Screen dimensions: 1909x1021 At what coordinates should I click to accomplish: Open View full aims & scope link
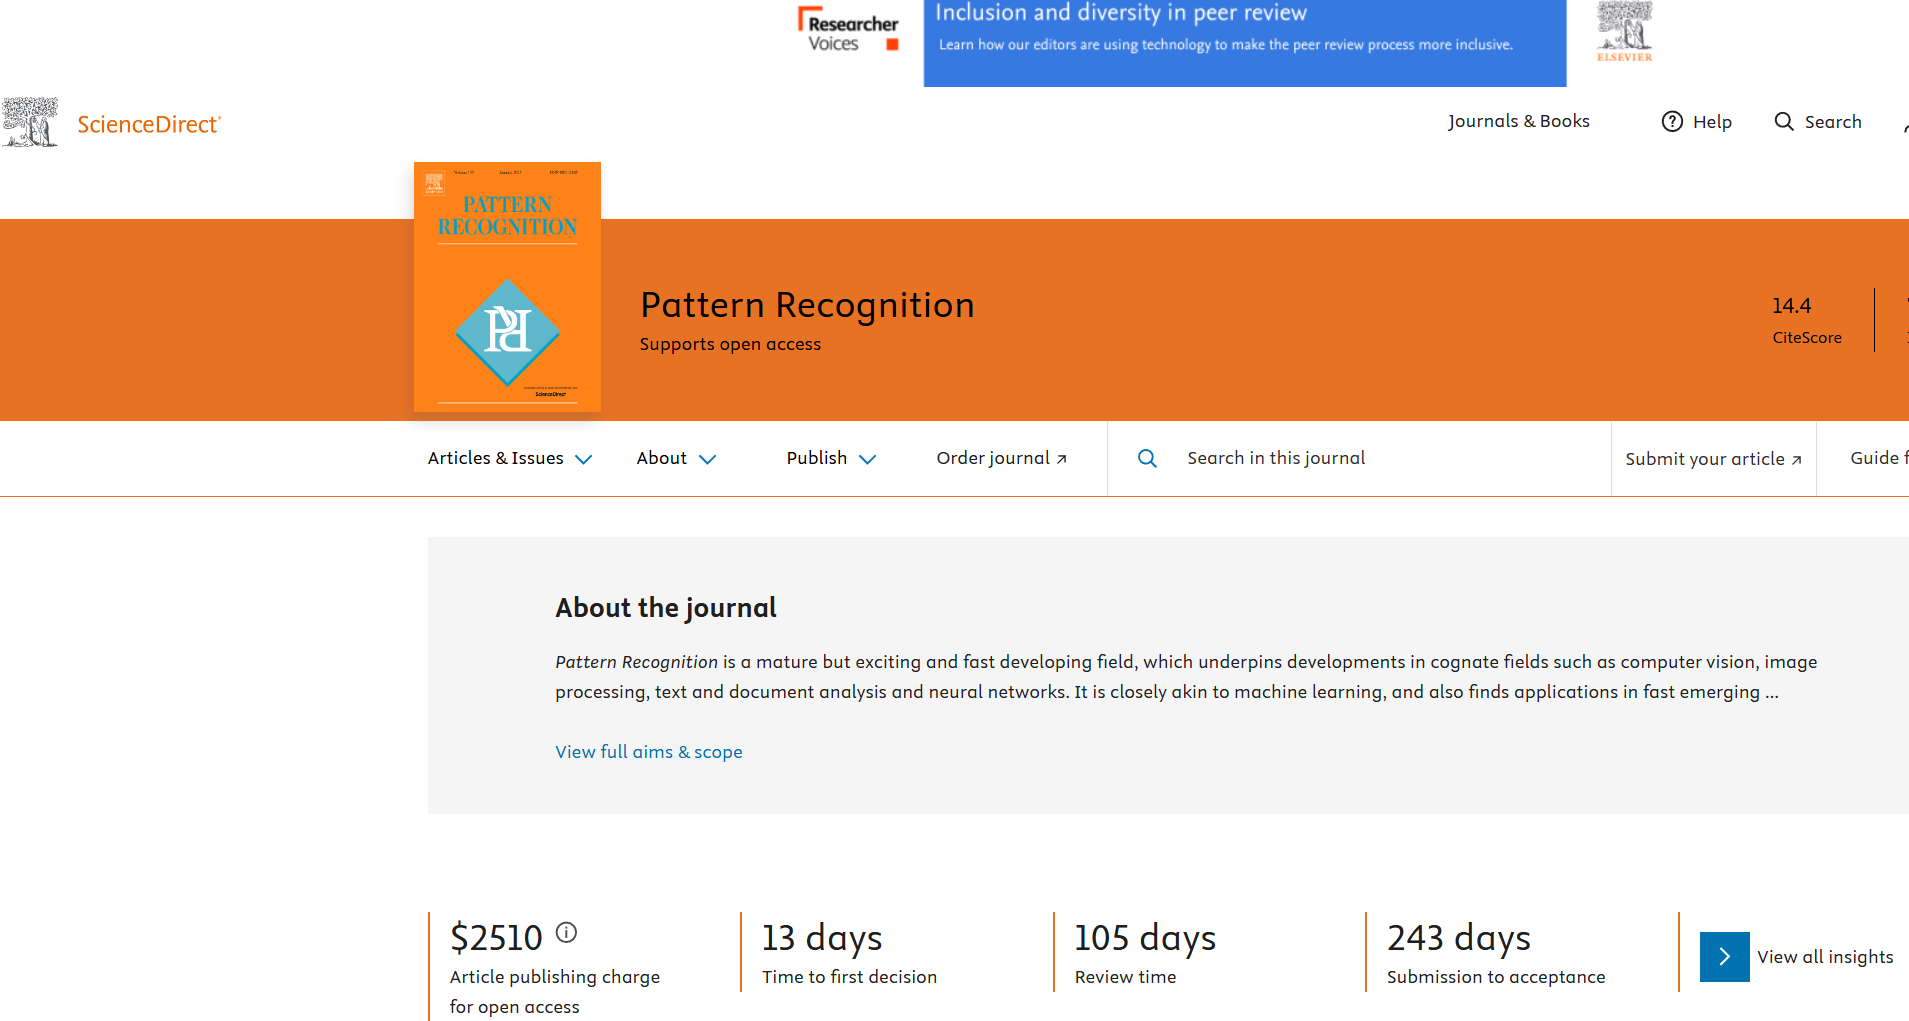pos(649,752)
